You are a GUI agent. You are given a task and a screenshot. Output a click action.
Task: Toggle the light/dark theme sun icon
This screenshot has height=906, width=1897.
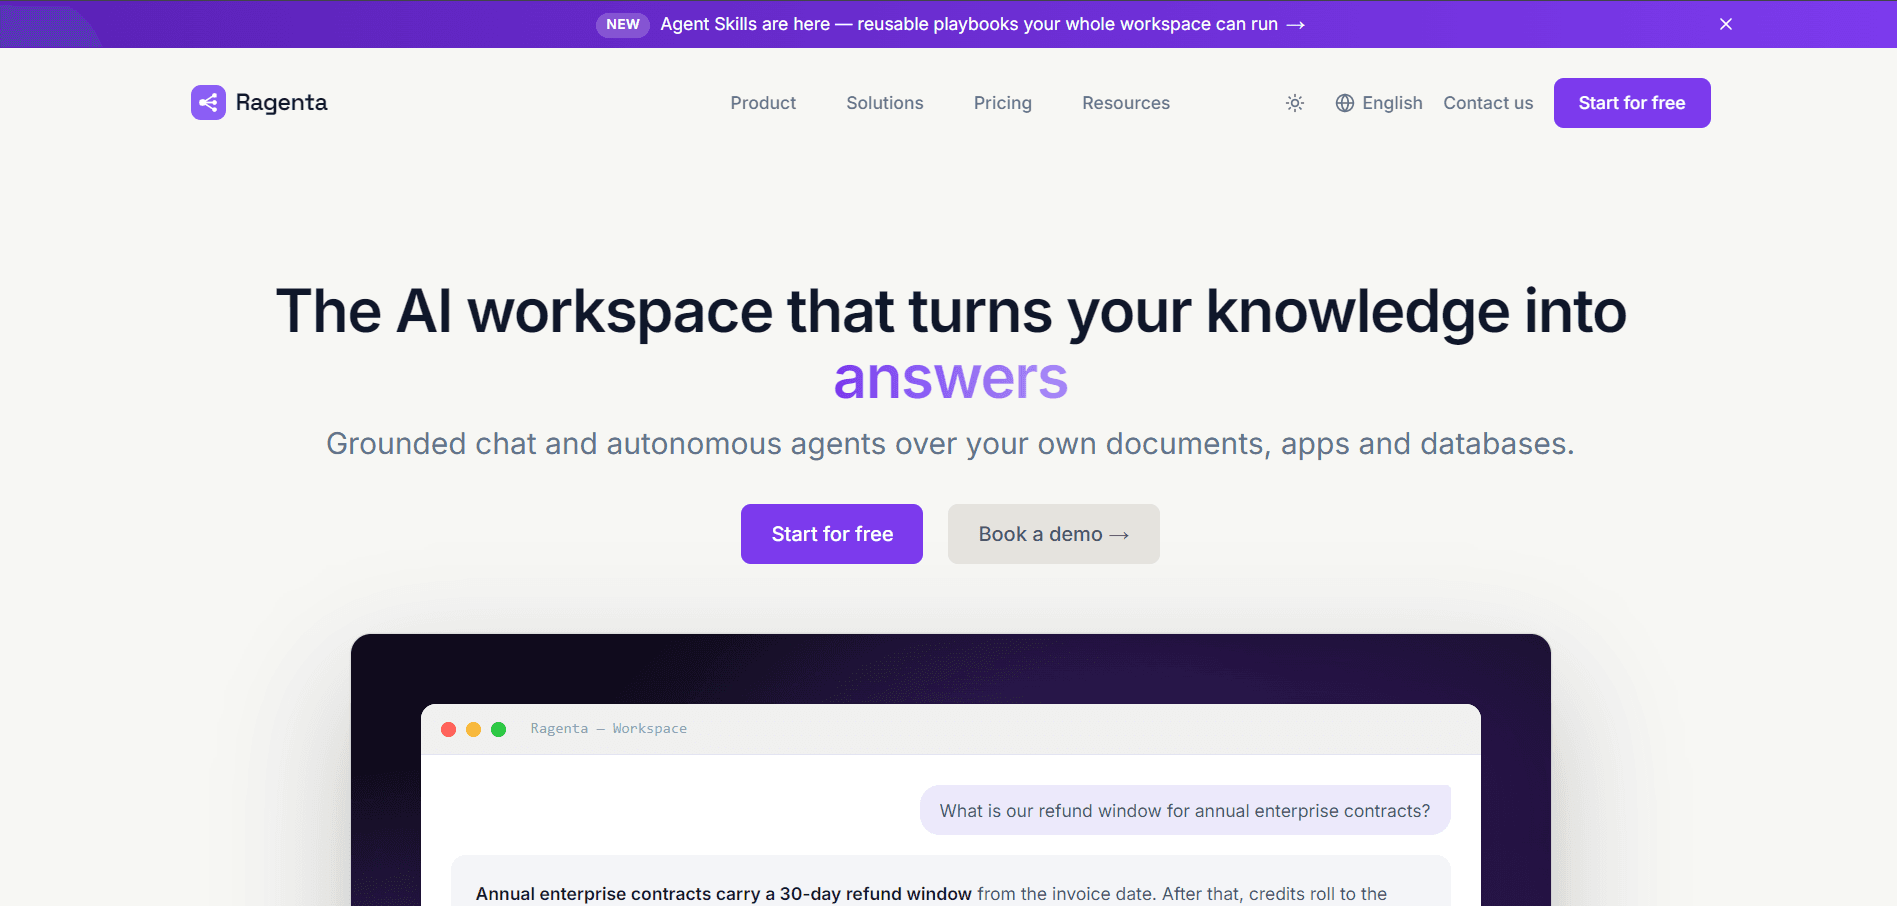[1295, 103]
